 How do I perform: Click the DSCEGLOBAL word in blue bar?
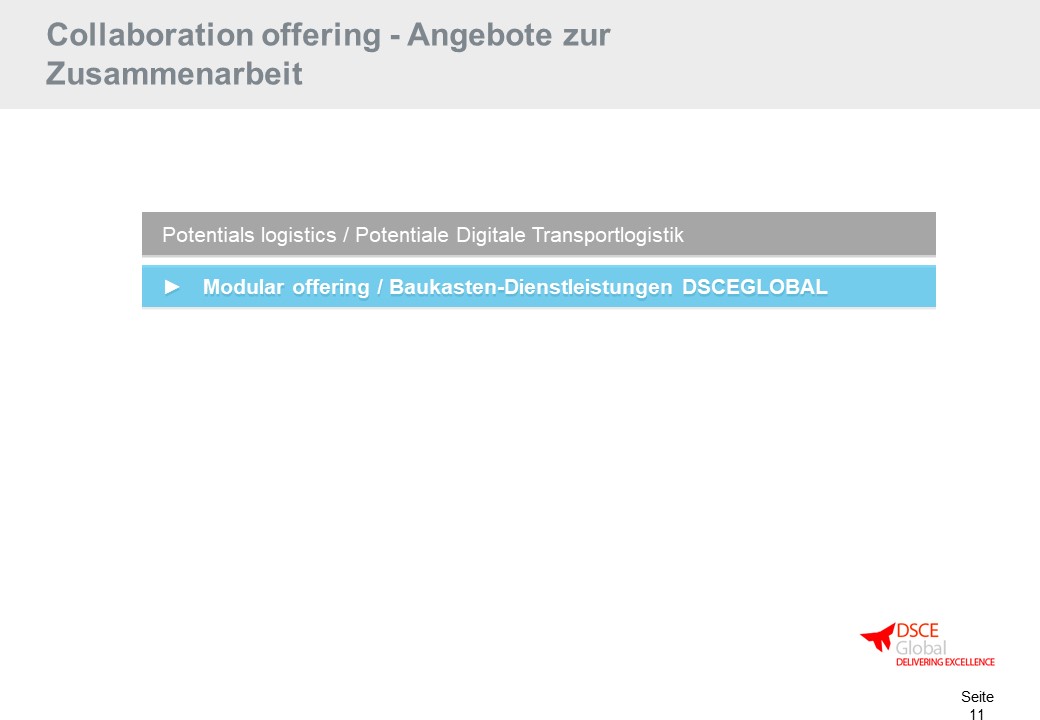point(755,287)
